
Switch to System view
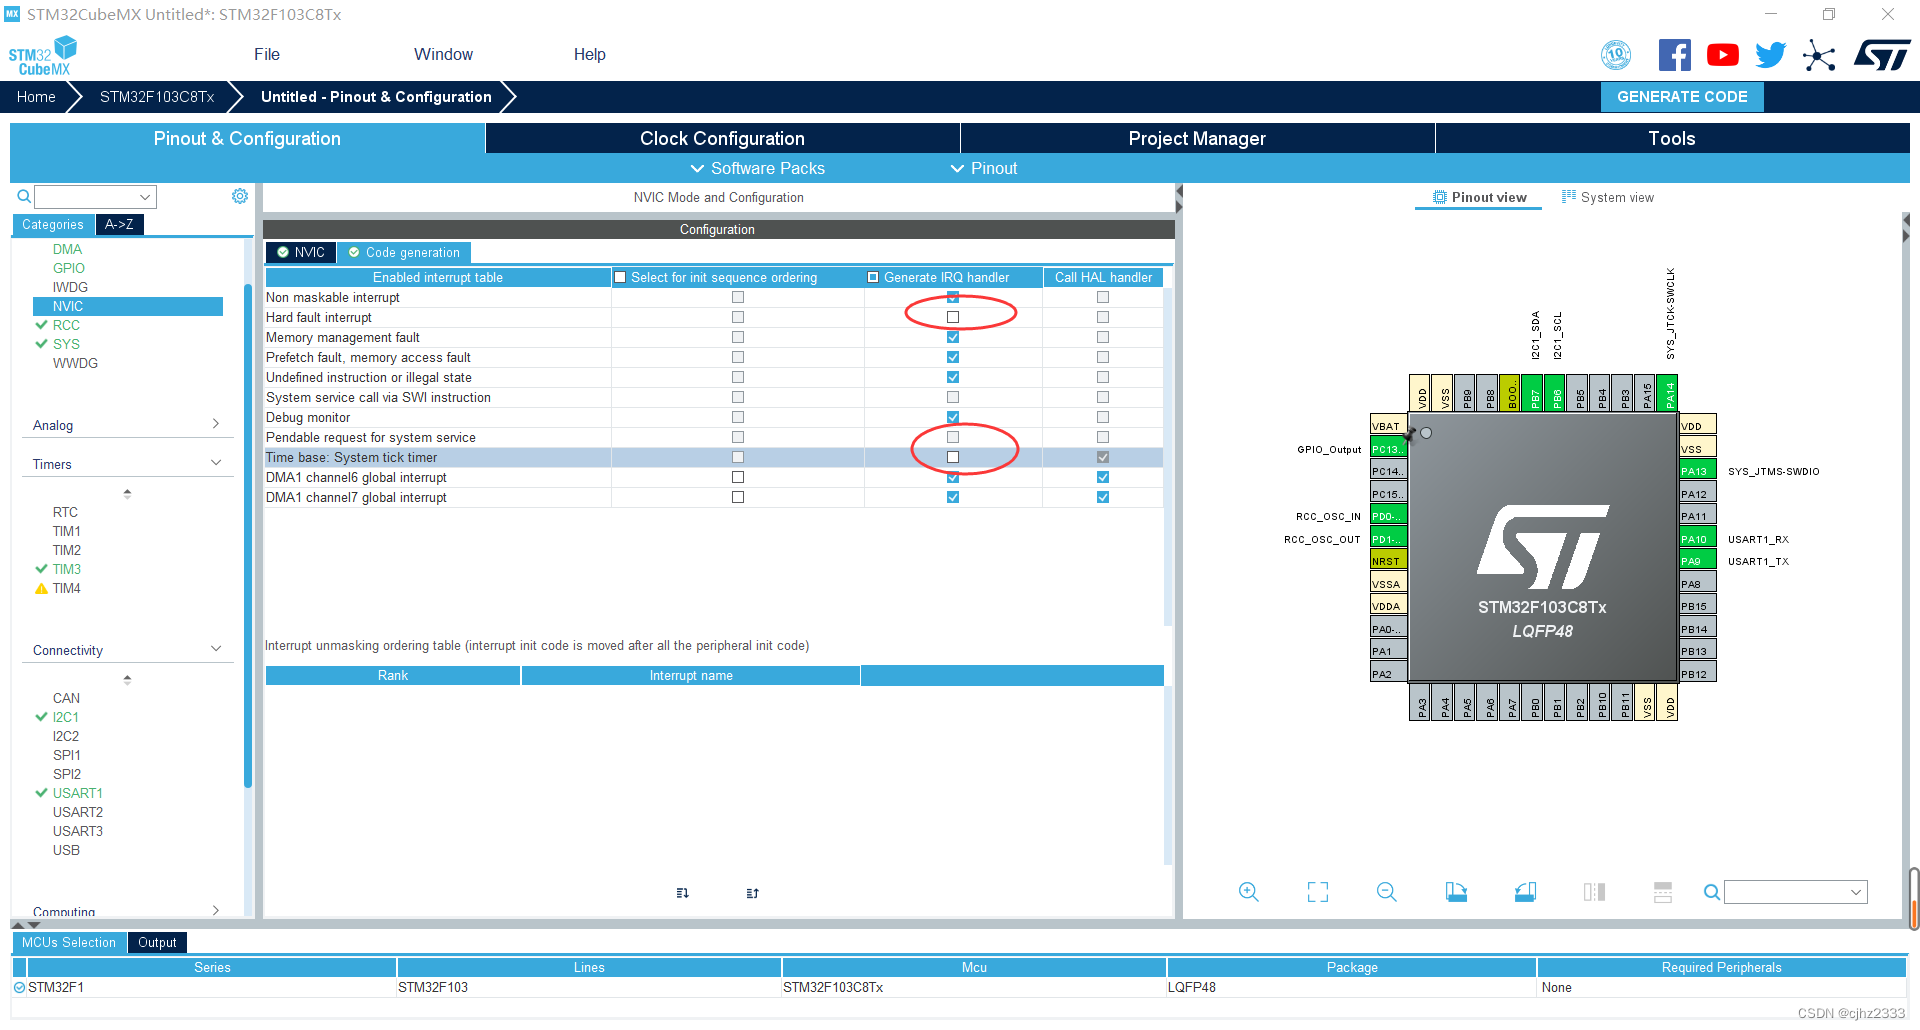1608,197
